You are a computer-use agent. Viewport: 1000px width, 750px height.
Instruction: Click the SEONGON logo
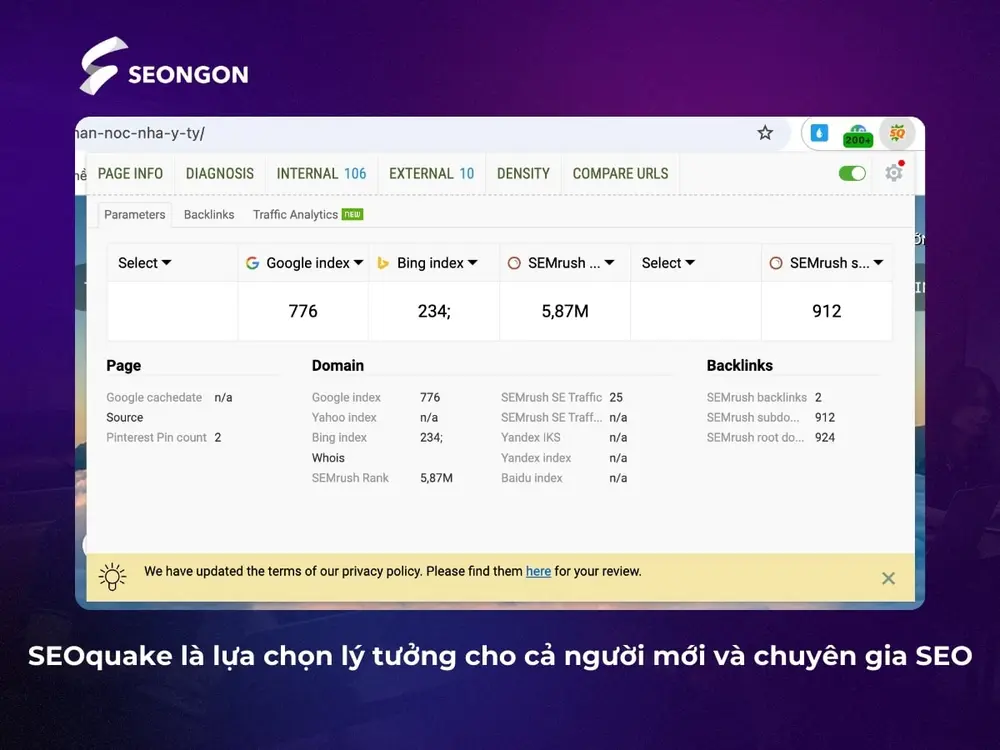tap(164, 66)
